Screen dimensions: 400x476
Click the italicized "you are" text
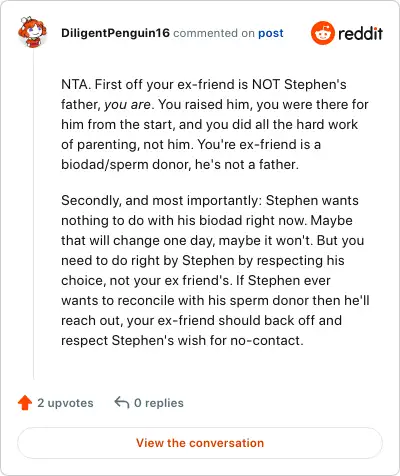click(x=127, y=105)
